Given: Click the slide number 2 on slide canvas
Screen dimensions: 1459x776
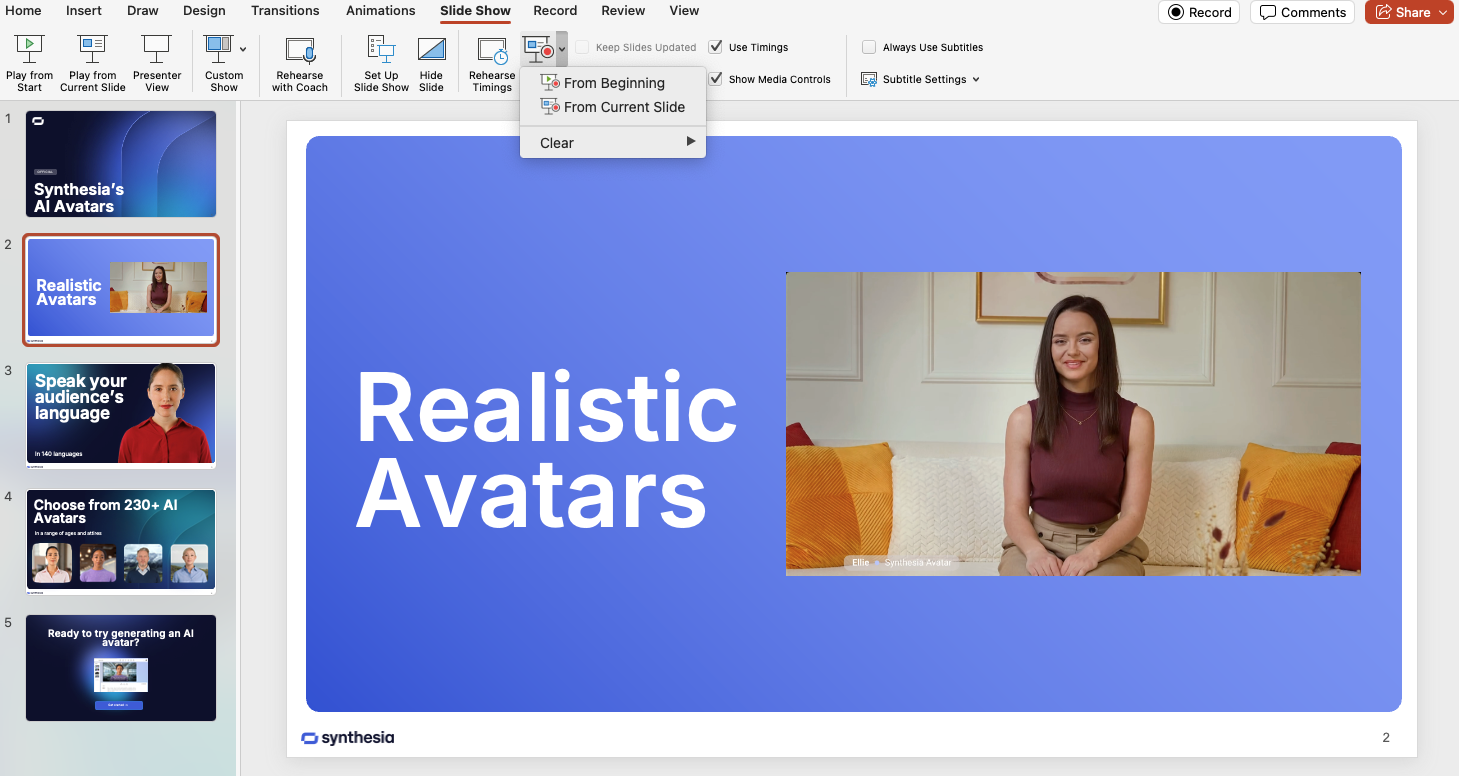Looking at the screenshot, I should 1386,738.
